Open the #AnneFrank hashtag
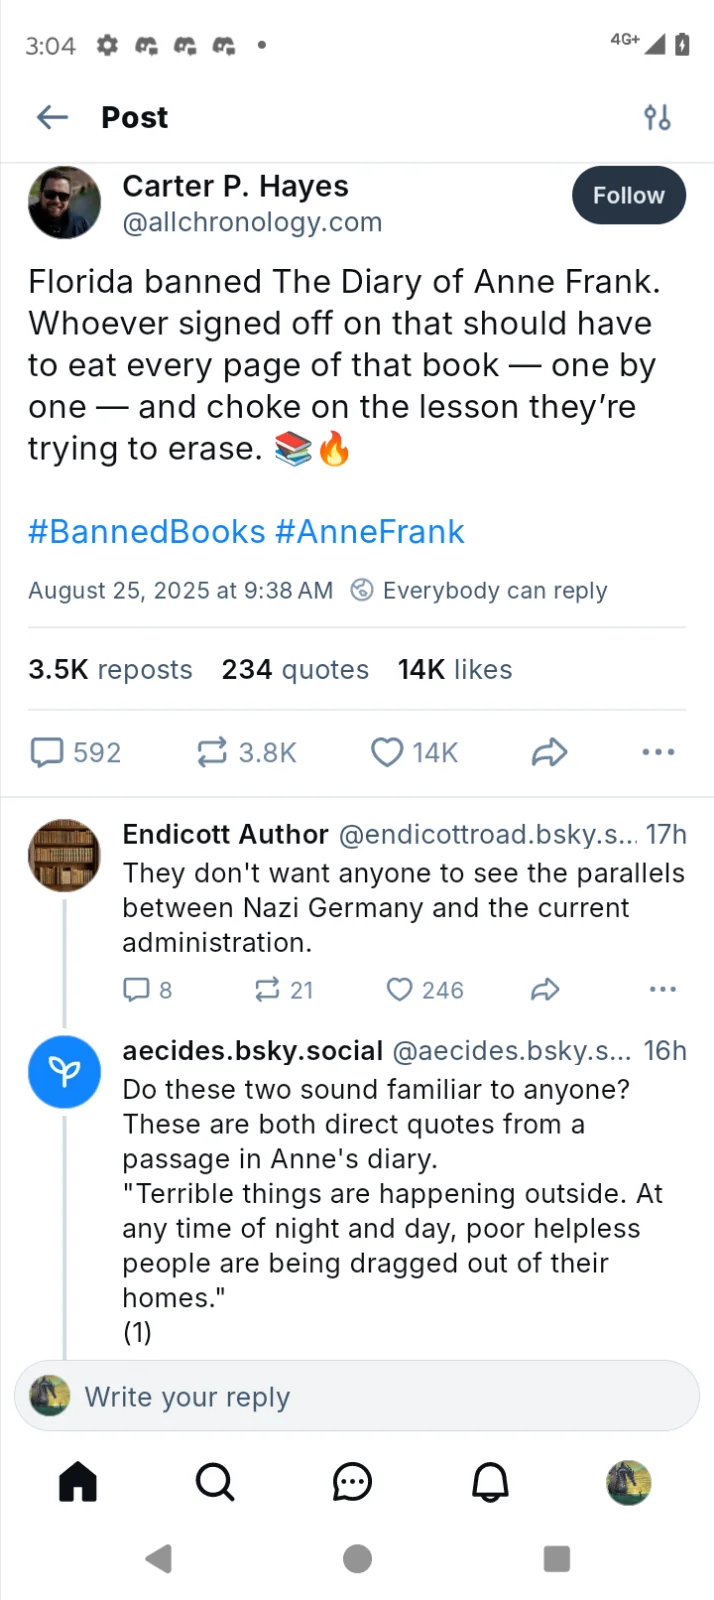The height and width of the screenshot is (1600, 714). pos(370,532)
